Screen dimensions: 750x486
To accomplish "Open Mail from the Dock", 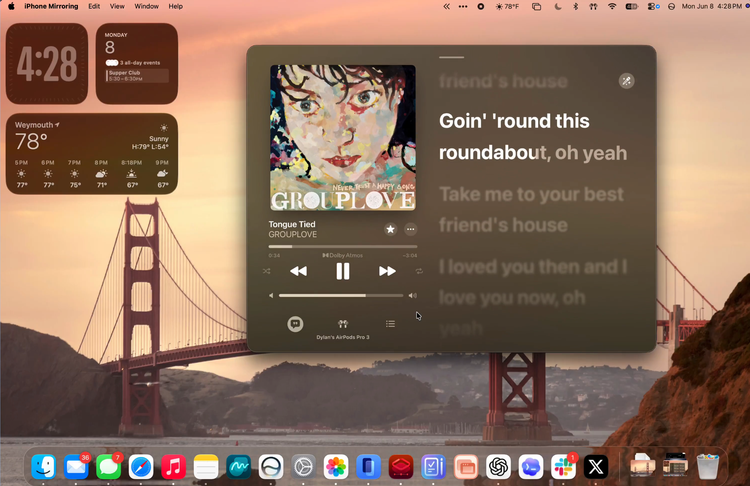I will click(76, 467).
